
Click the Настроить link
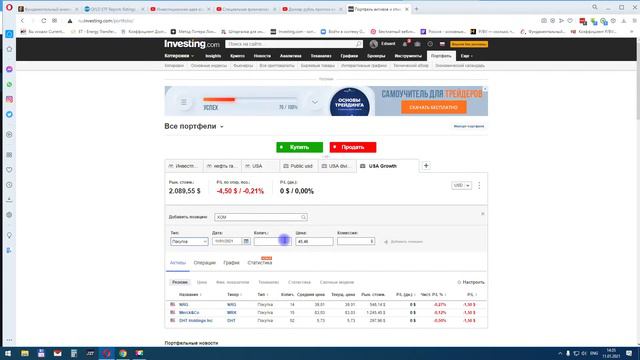[x=471, y=282]
